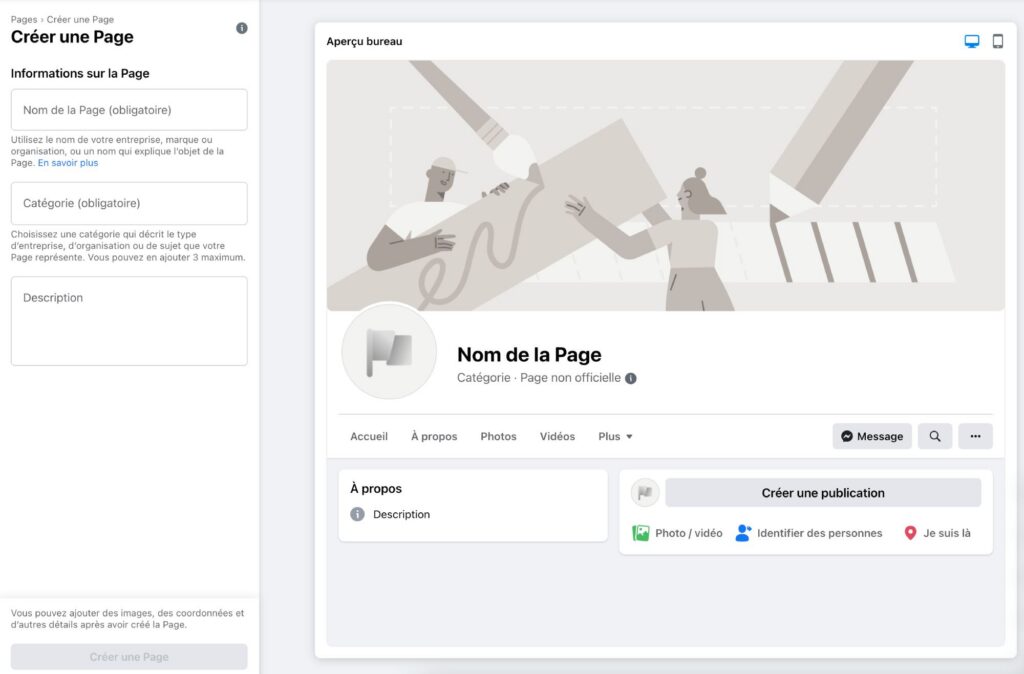Switch preview to desktop view
1024x674 pixels.
point(971,41)
